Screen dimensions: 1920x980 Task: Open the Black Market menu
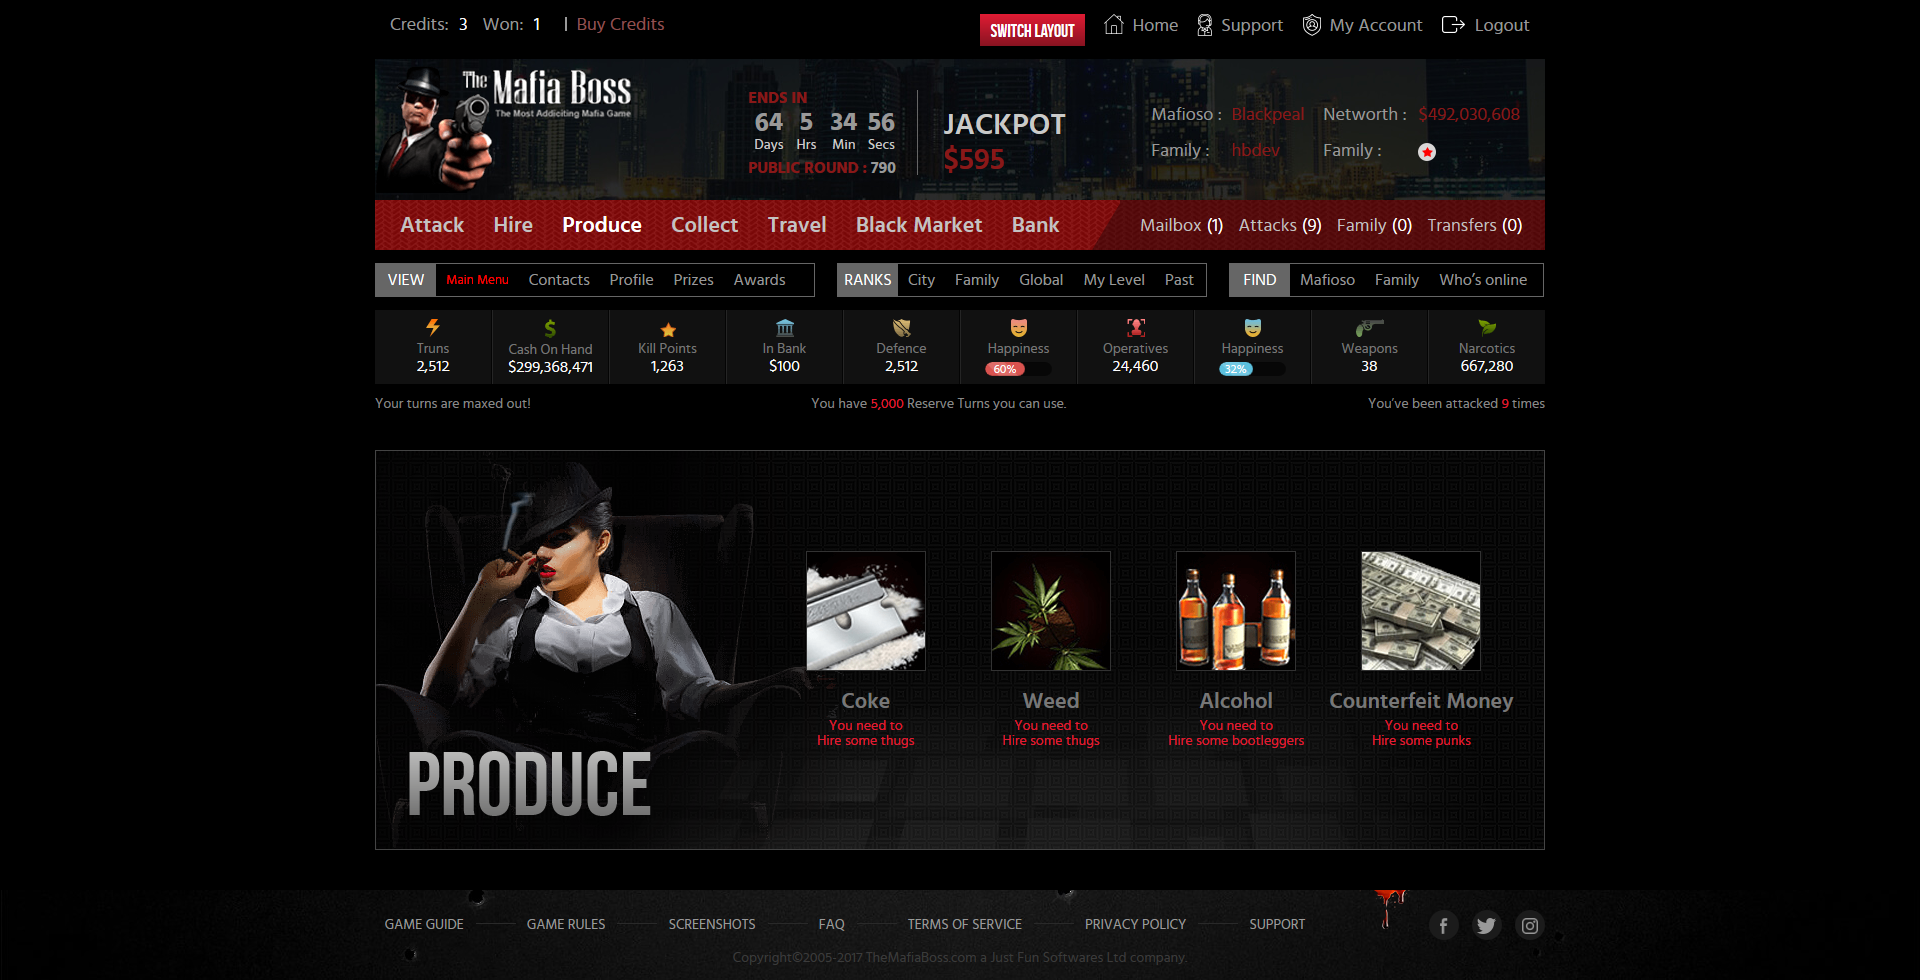(919, 225)
